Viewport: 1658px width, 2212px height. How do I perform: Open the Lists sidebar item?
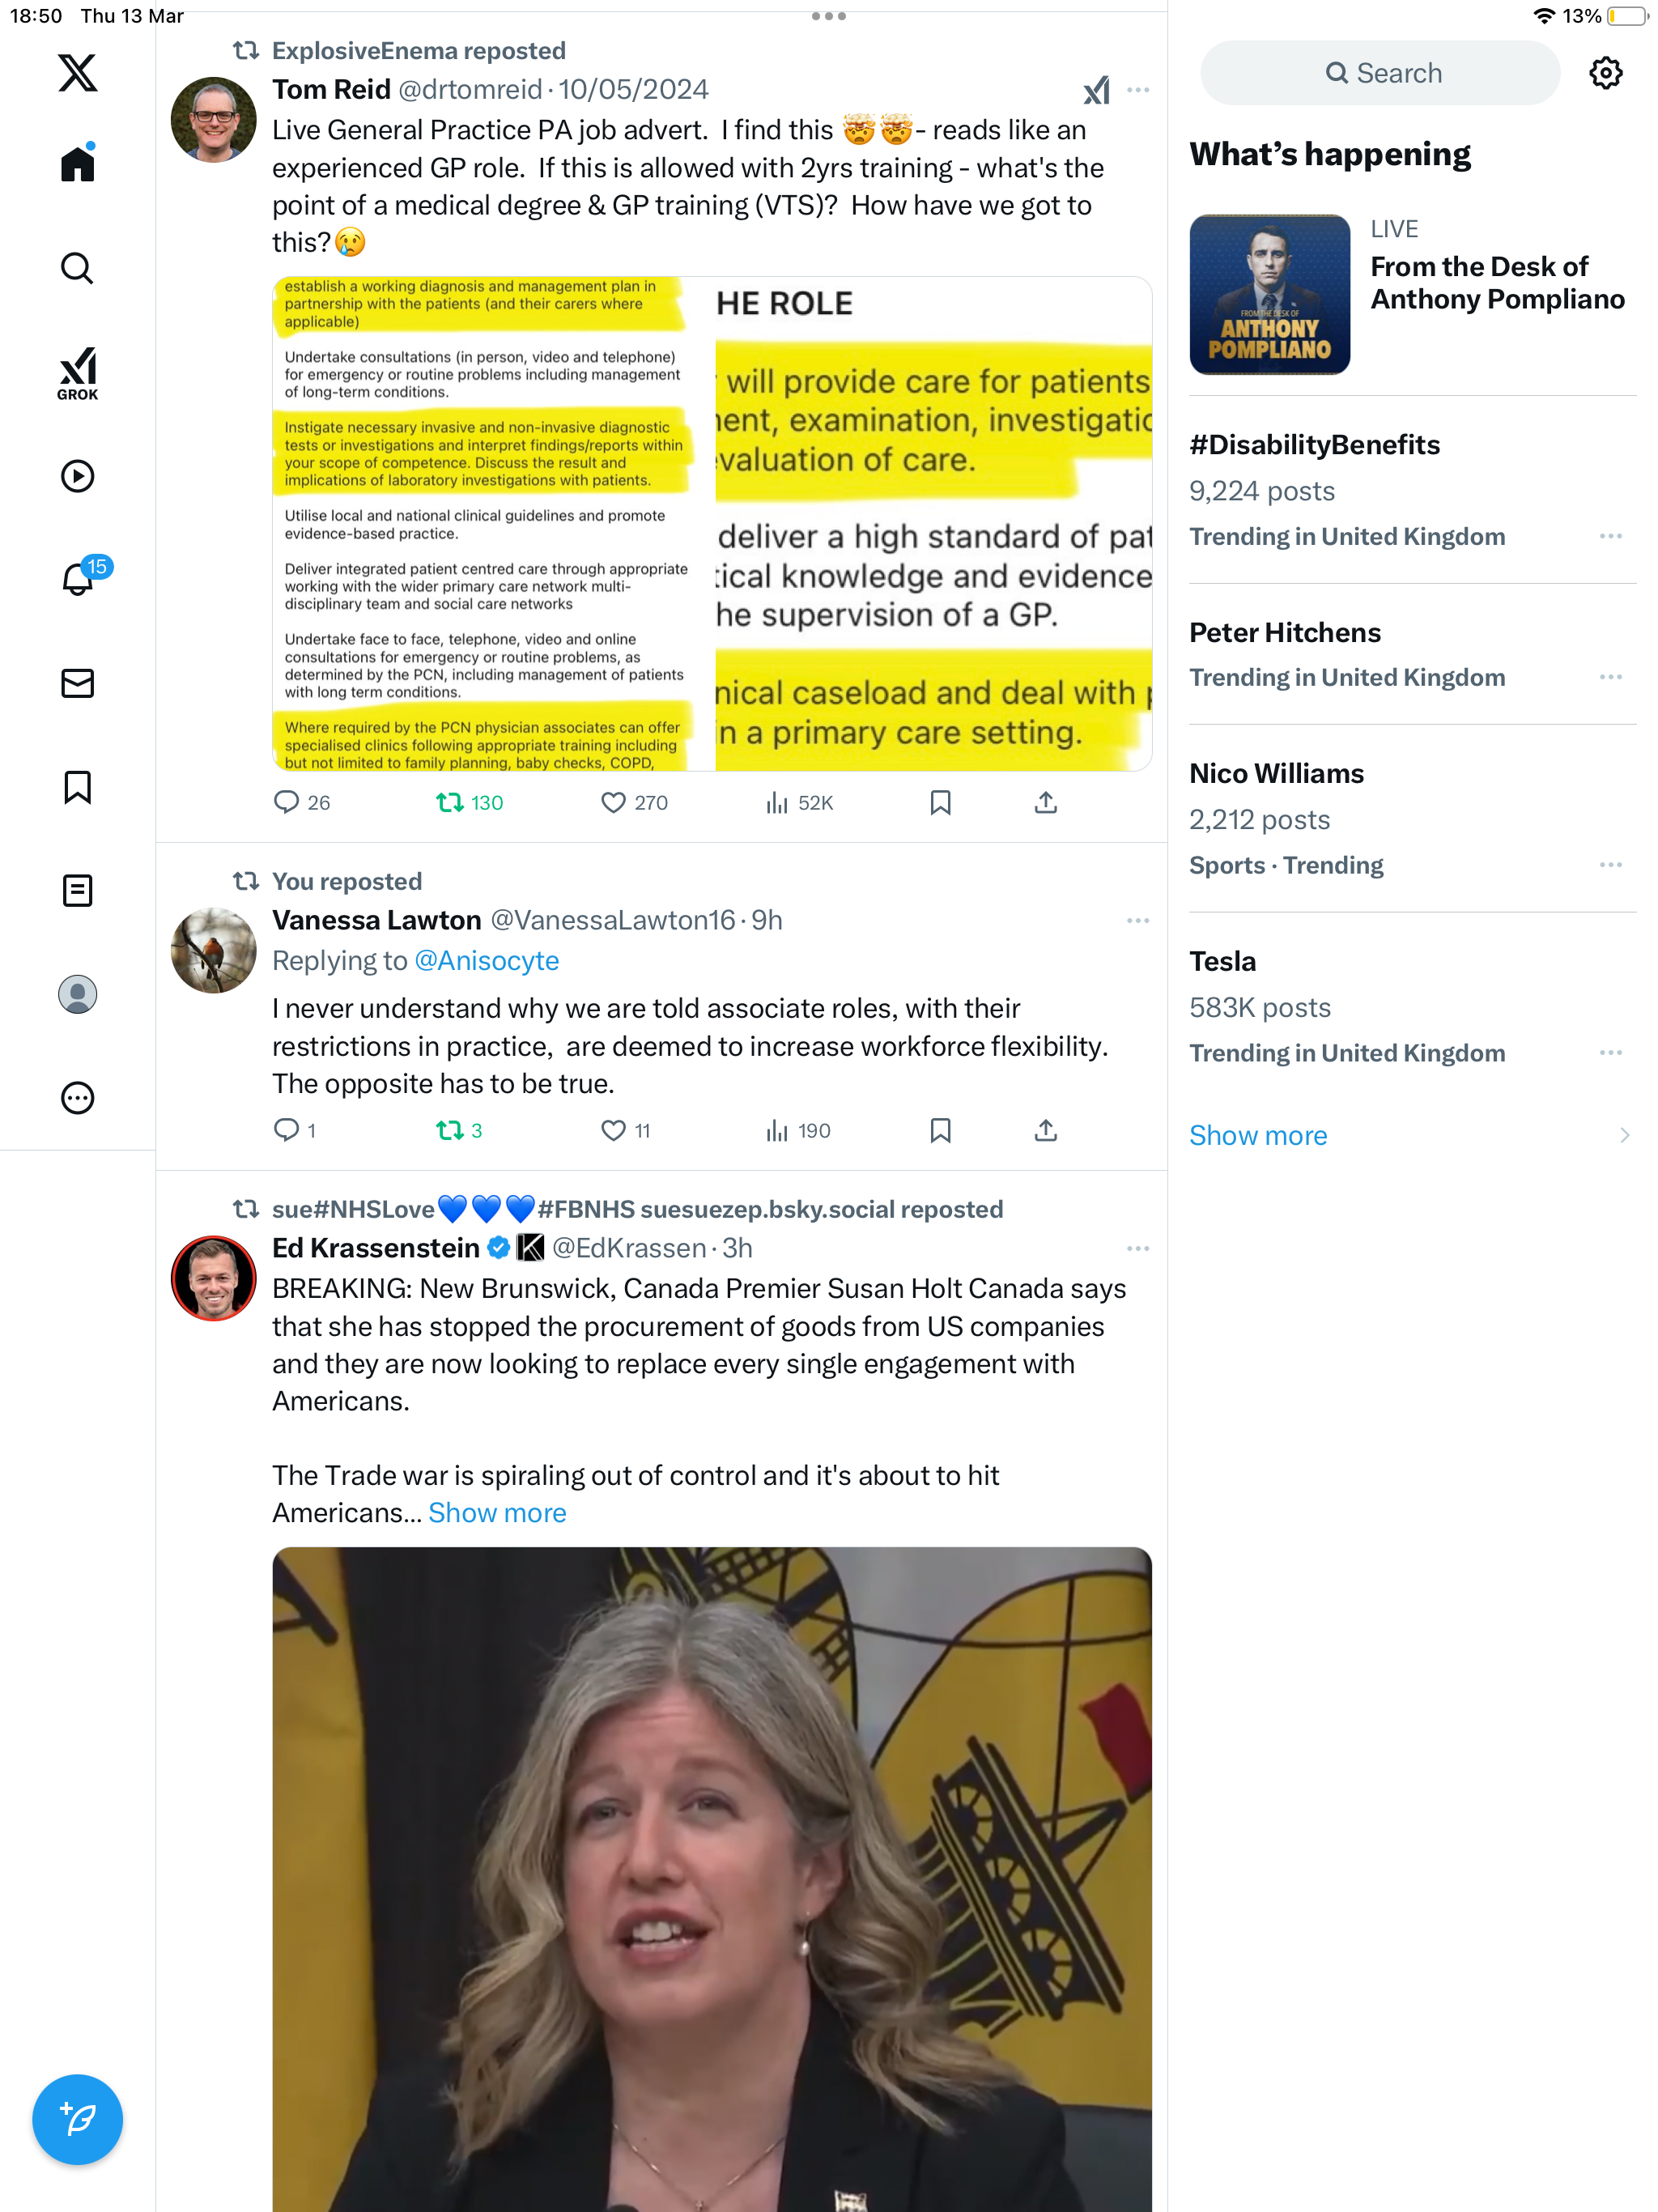(x=77, y=890)
